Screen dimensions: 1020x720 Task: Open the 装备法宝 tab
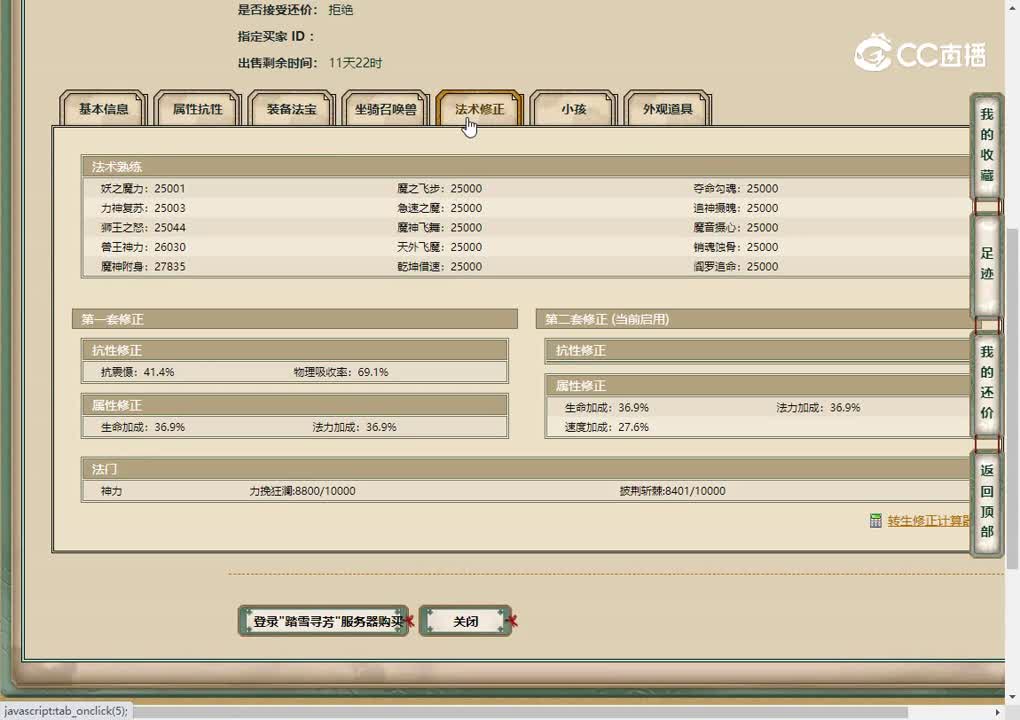point(290,110)
